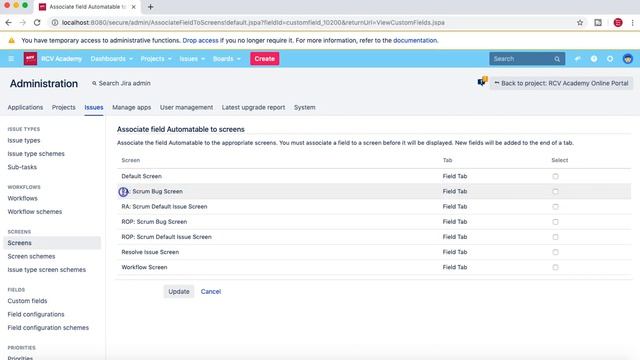Expand the Boards dropdown

point(227,59)
